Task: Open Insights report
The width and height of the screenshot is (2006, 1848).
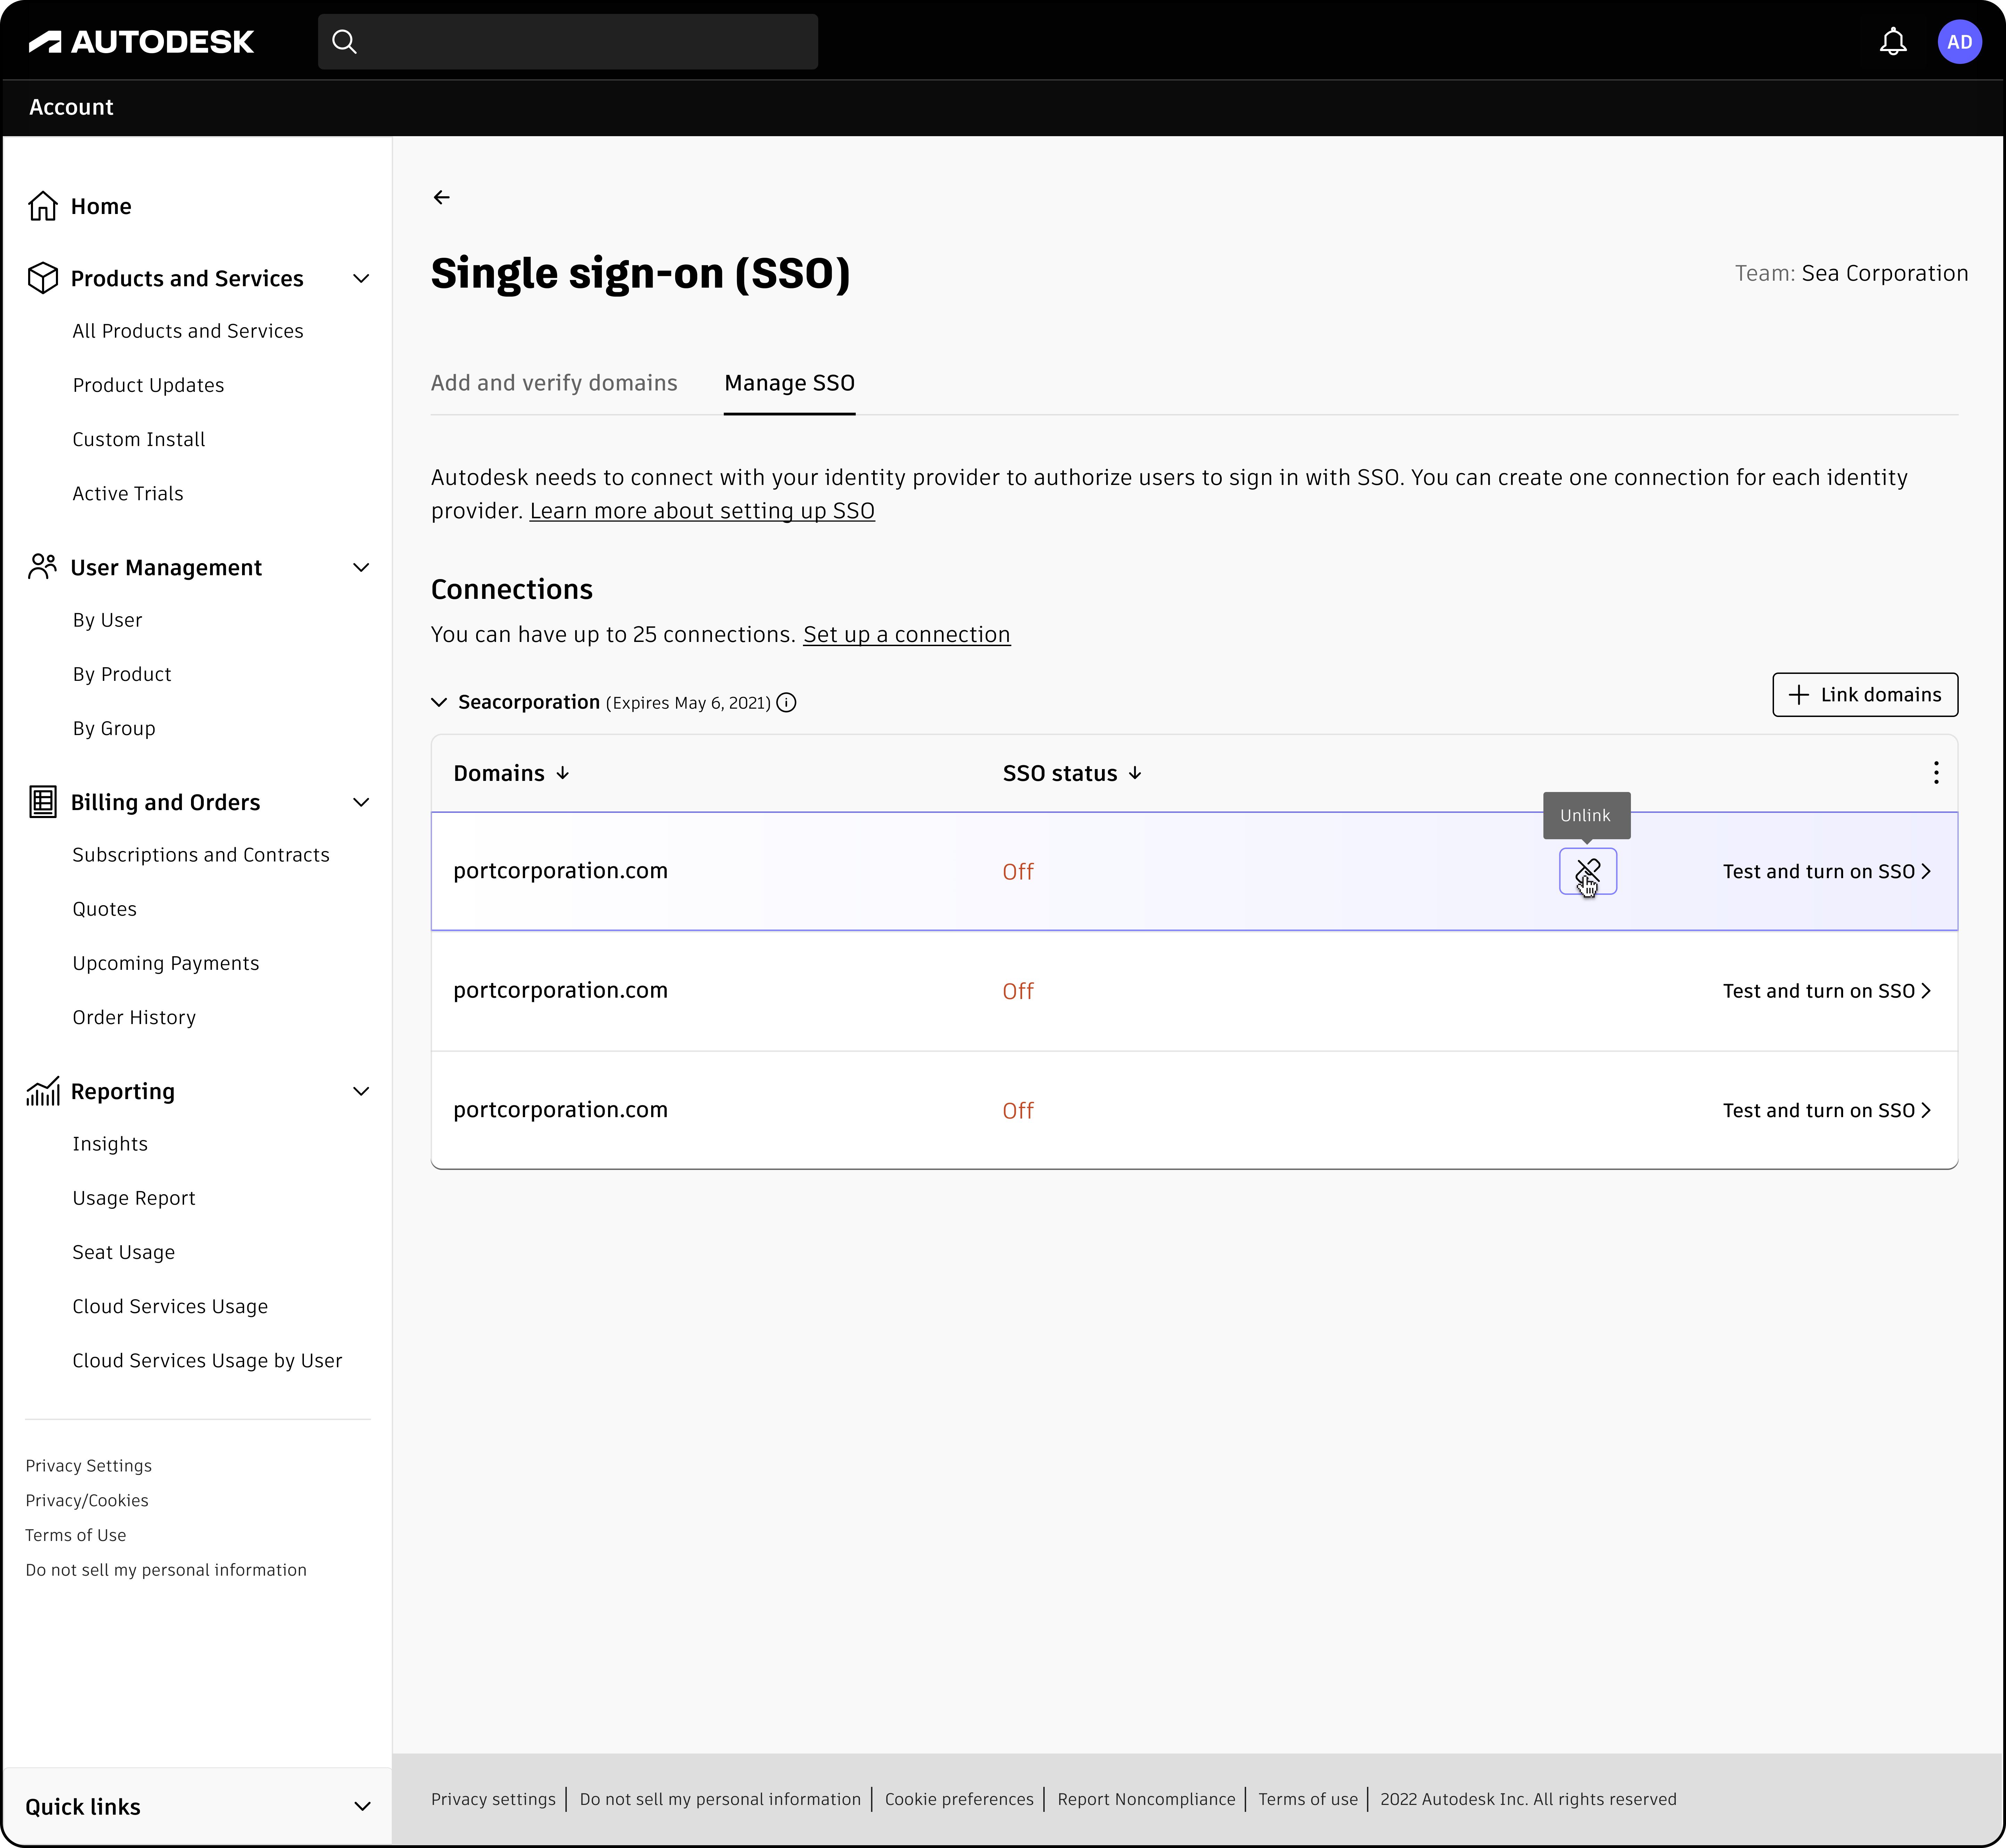Action: point(110,1144)
